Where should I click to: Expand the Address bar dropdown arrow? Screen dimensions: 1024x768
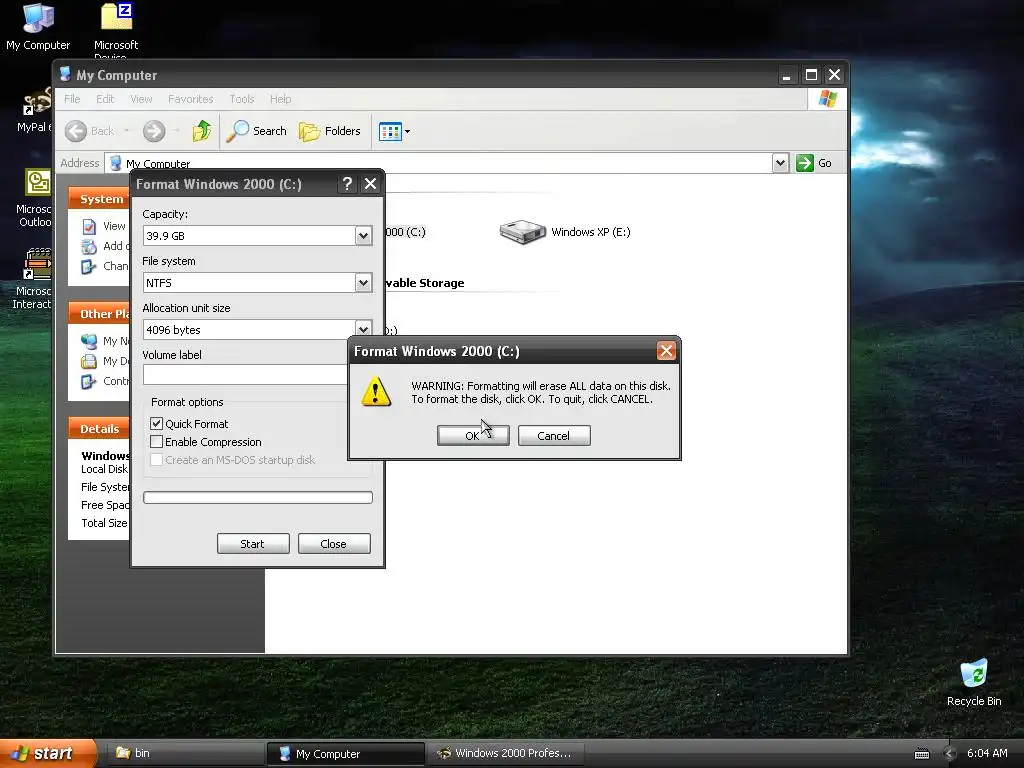click(780, 163)
